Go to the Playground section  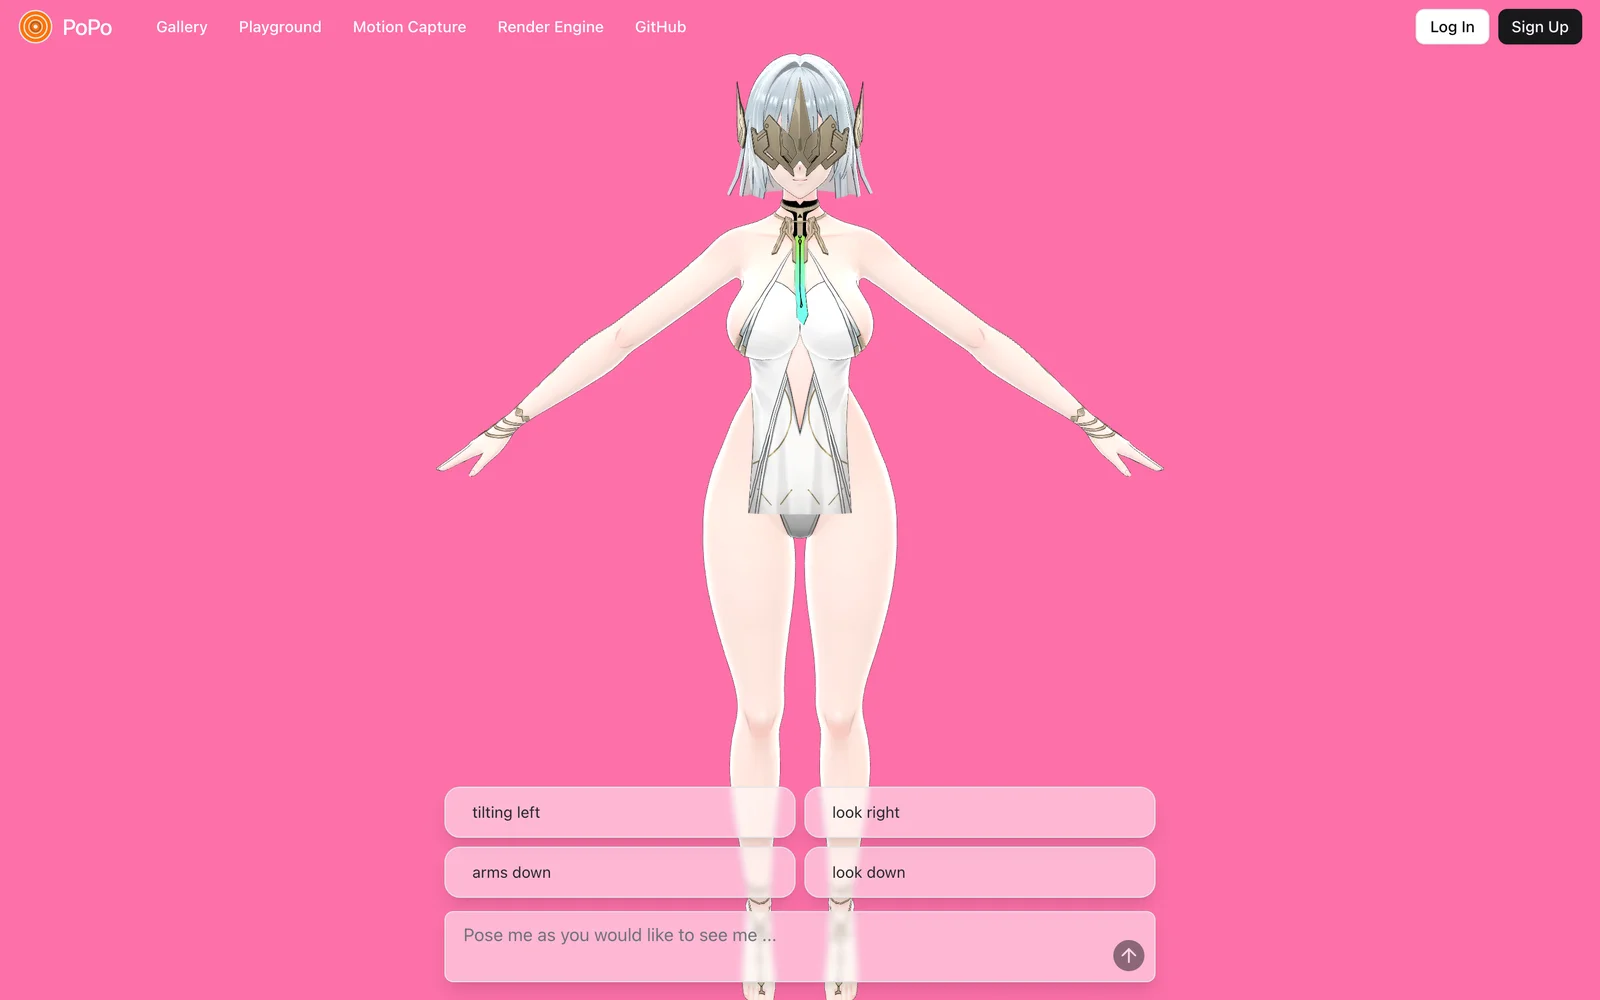280,27
